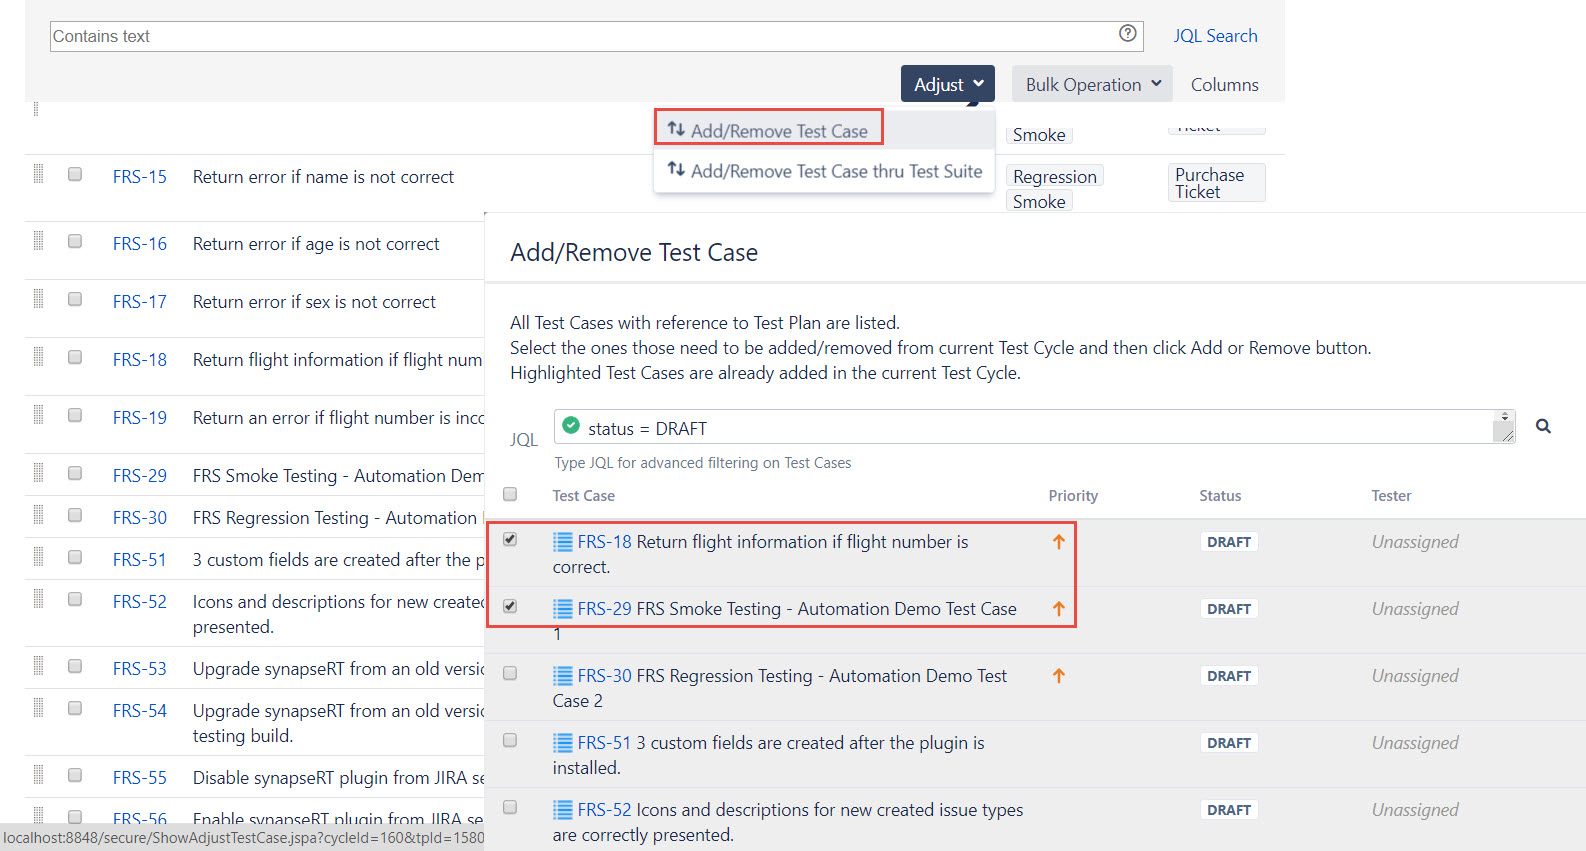Click the test case icon beside FRS-18
The width and height of the screenshot is (1586, 851).
(x=563, y=542)
